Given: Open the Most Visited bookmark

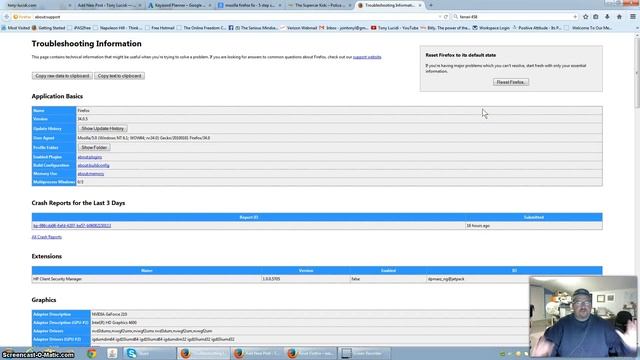Looking at the screenshot, I should (16, 28).
